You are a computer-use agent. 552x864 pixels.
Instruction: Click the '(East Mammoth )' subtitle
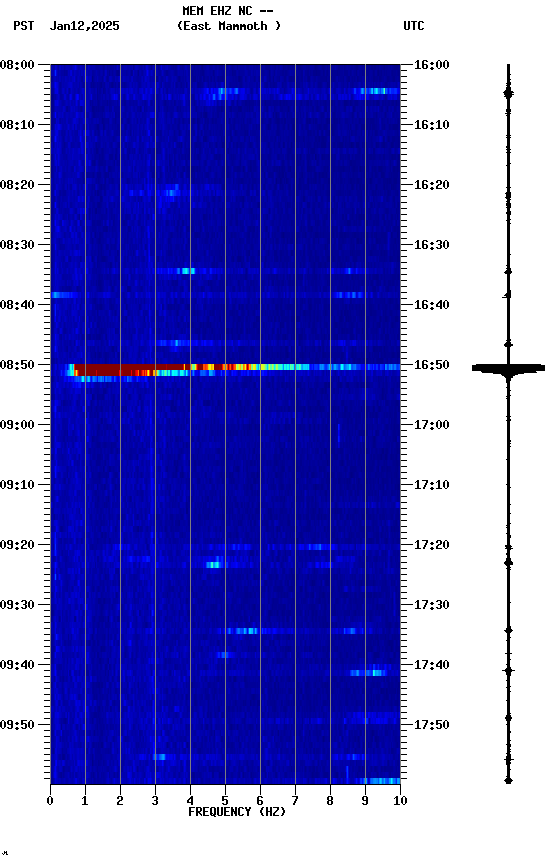coord(229,26)
